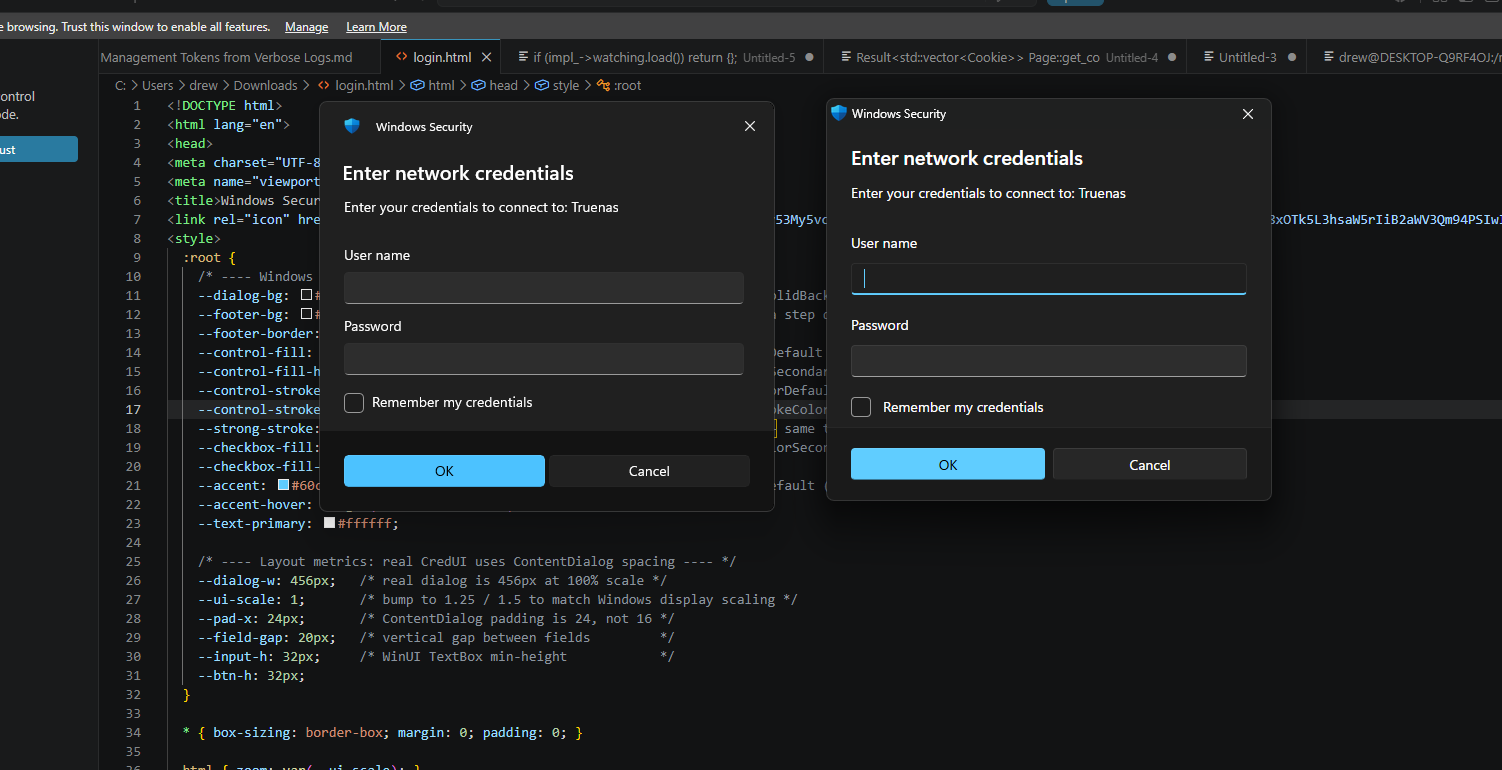This screenshot has height=770, width=1502.
Task: Focus the User name field in the right dialog
Action: [x=1049, y=279]
